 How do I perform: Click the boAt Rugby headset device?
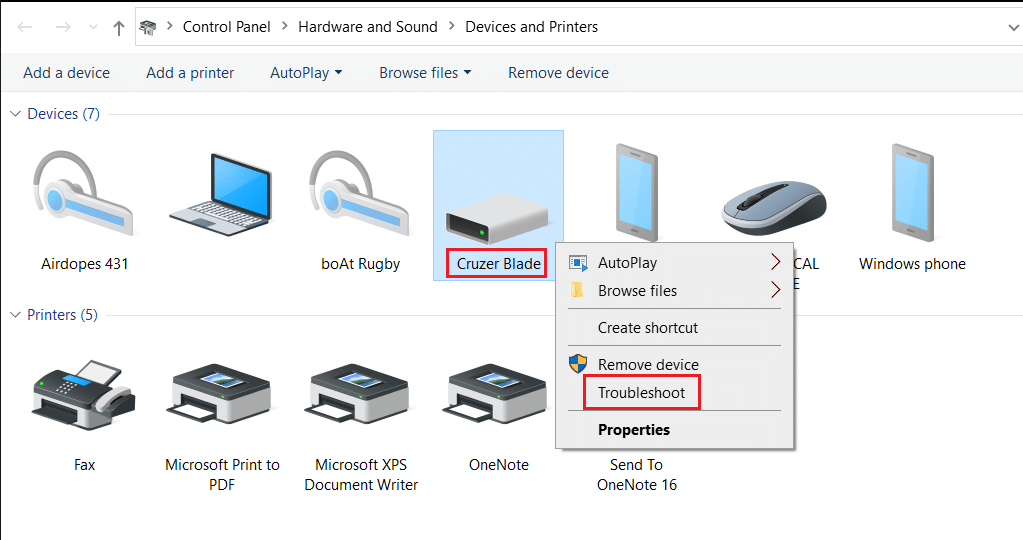coord(360,194)
